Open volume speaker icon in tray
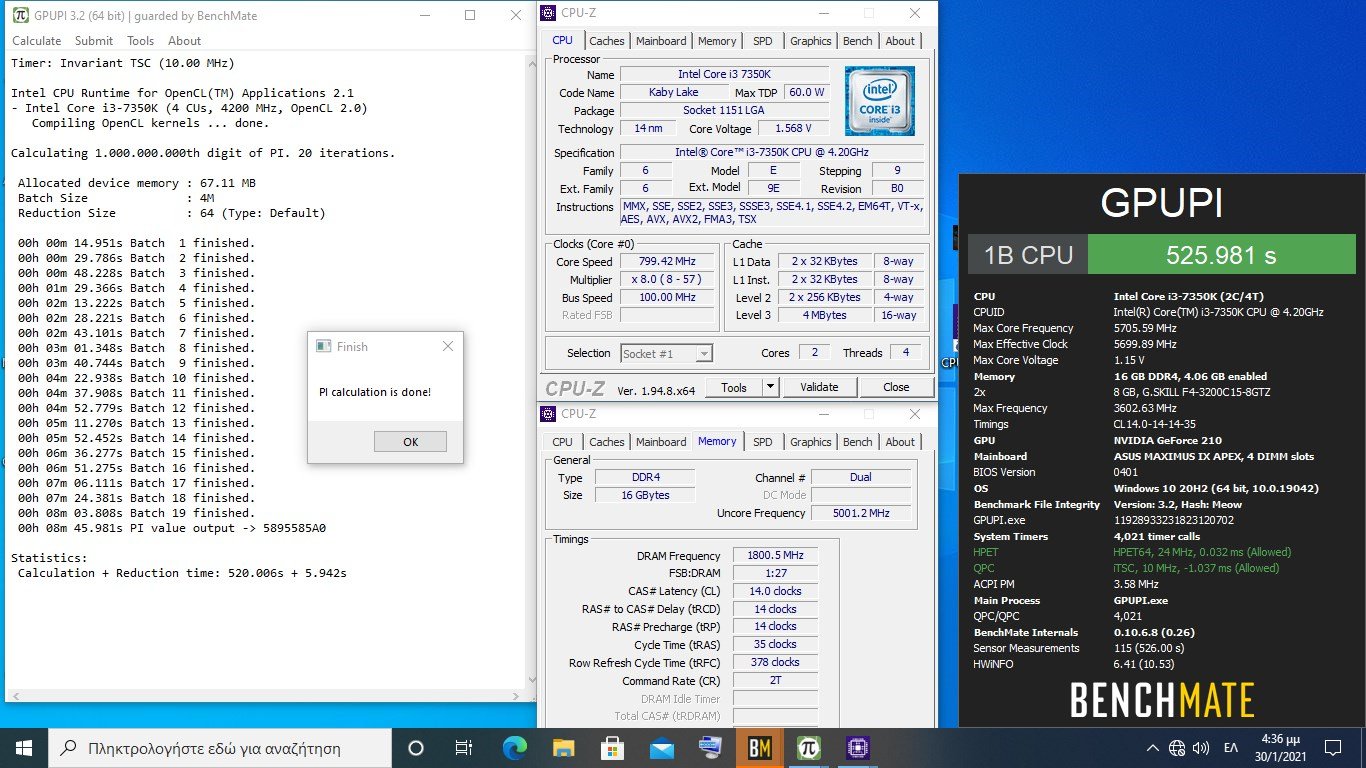 click(x=1201, y=748)
